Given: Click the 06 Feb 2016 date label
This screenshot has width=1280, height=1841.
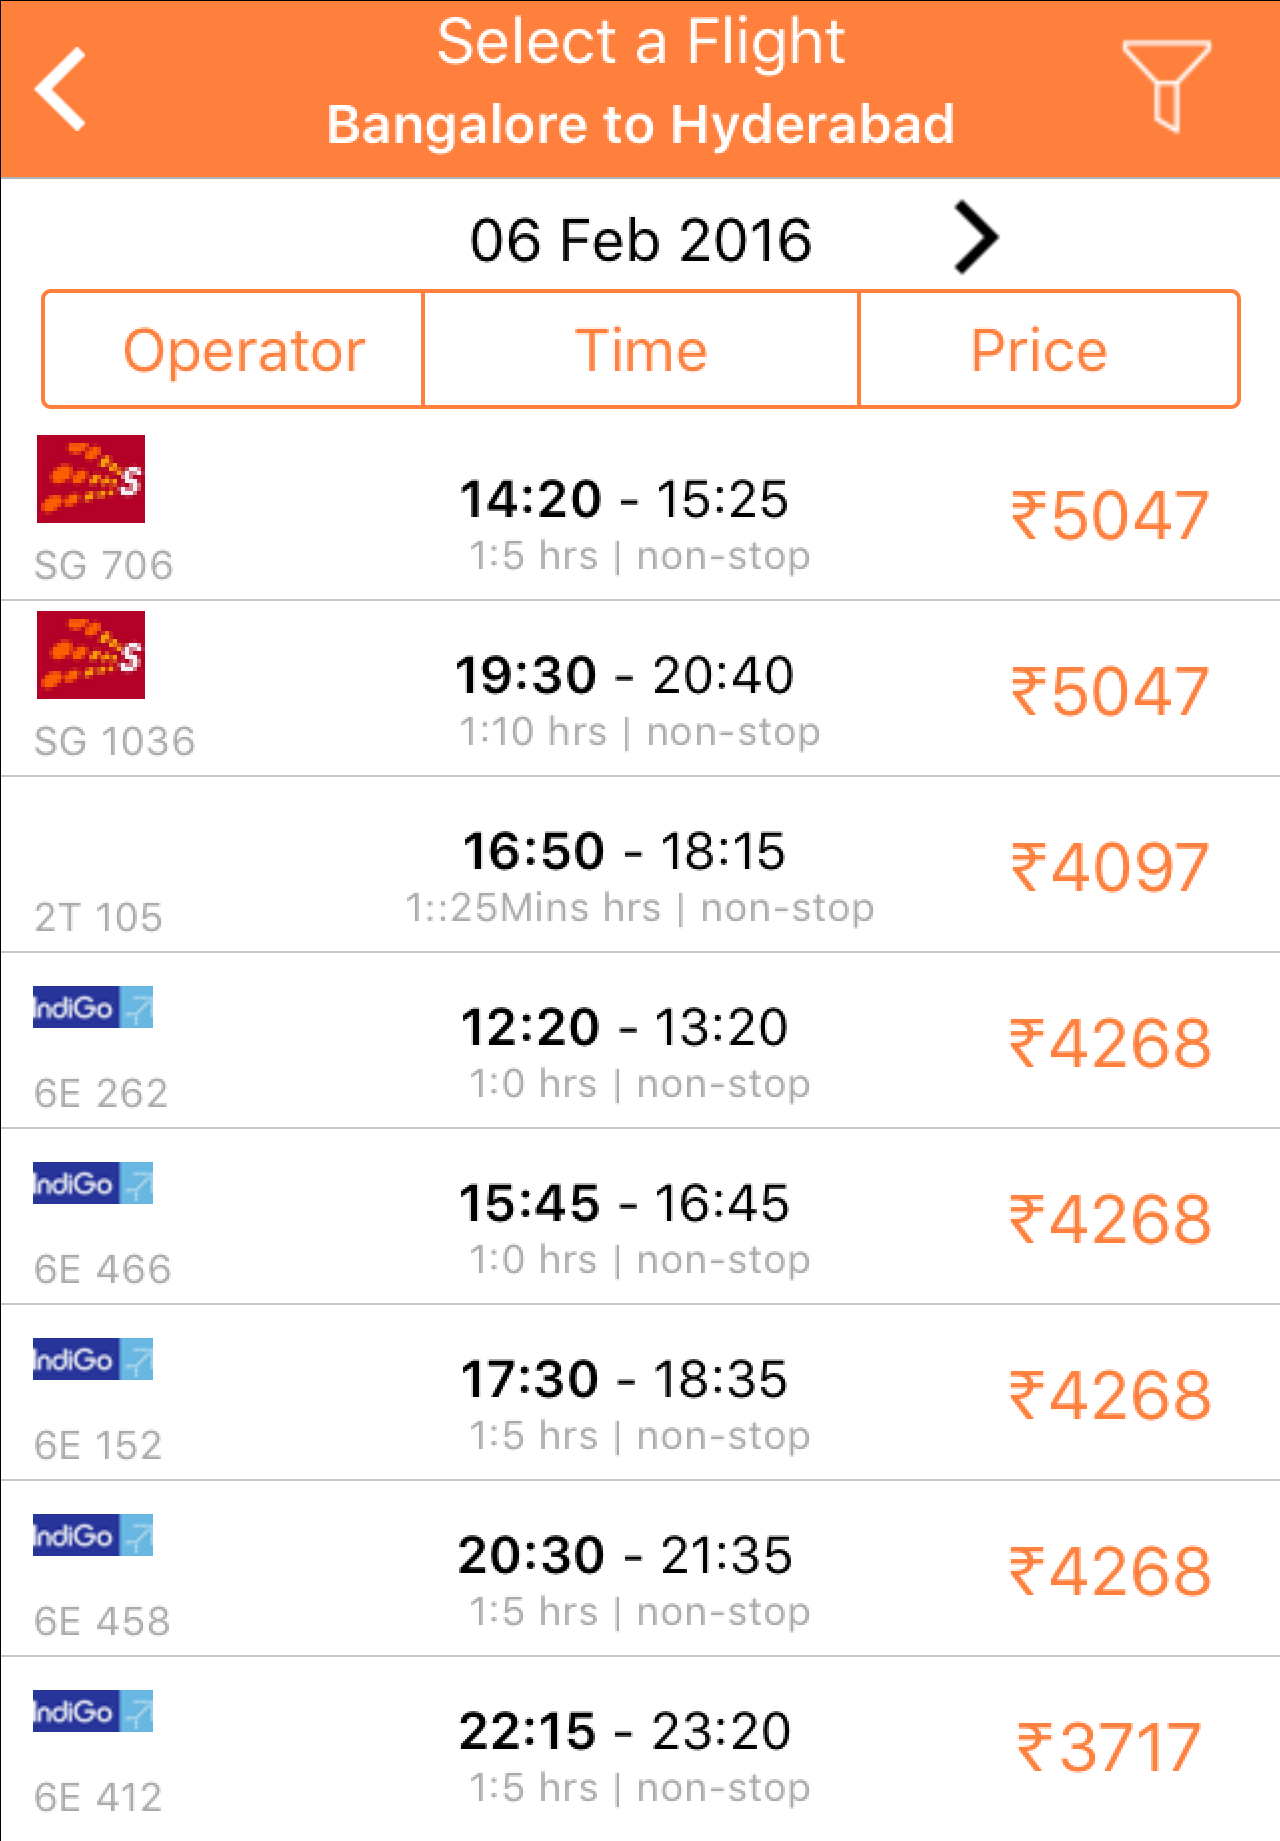Looking at the screenshot, I should 641,240.
